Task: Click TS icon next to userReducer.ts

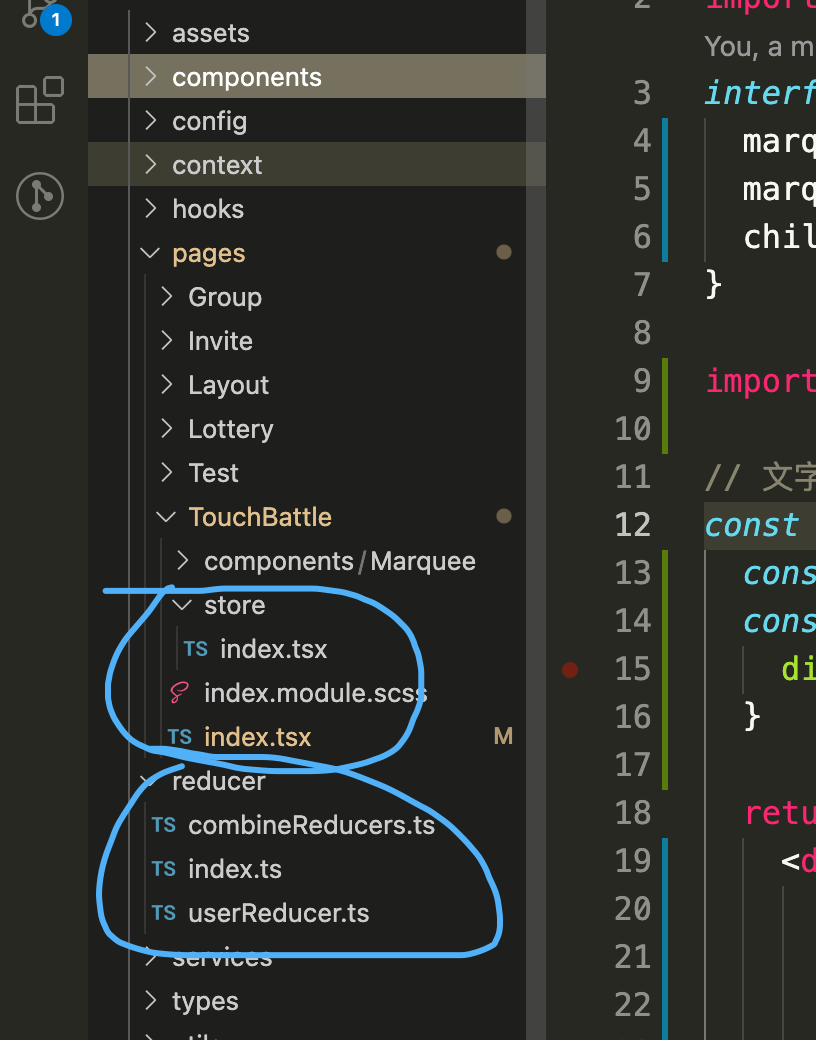Action: click(163, 913)
